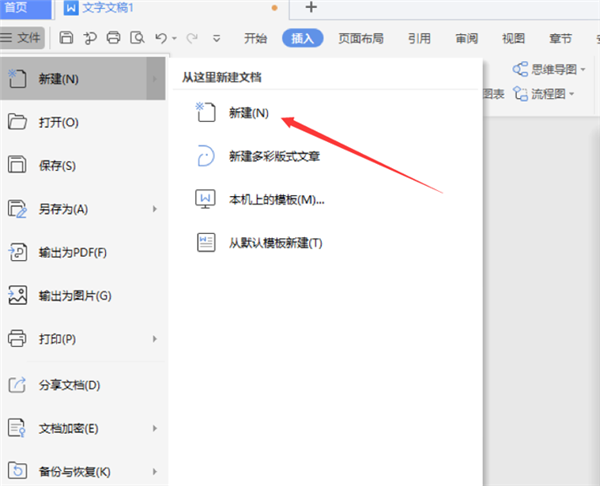Click the 文件 menu button
This screenshot has height=486, width=600.
23,38
